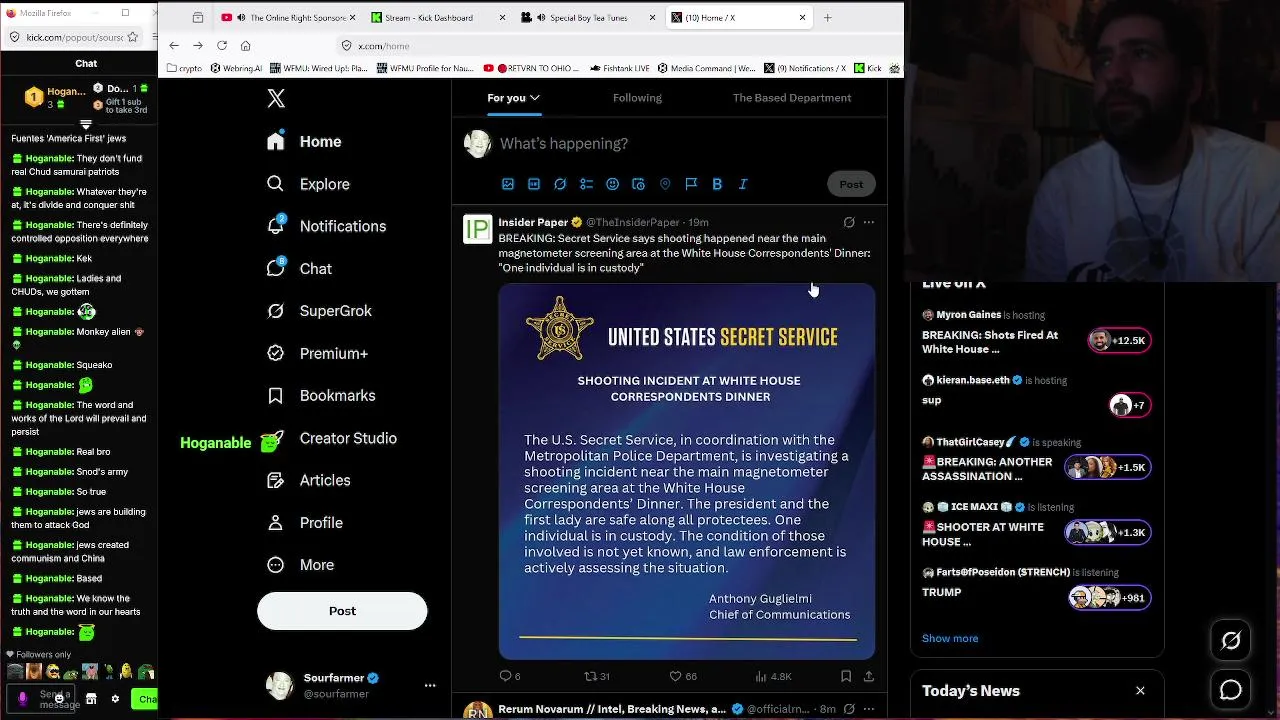Viewport: 1280px width, 720px height.
Task: Click Show more under Live on X
Action: (x=950, y=638)
